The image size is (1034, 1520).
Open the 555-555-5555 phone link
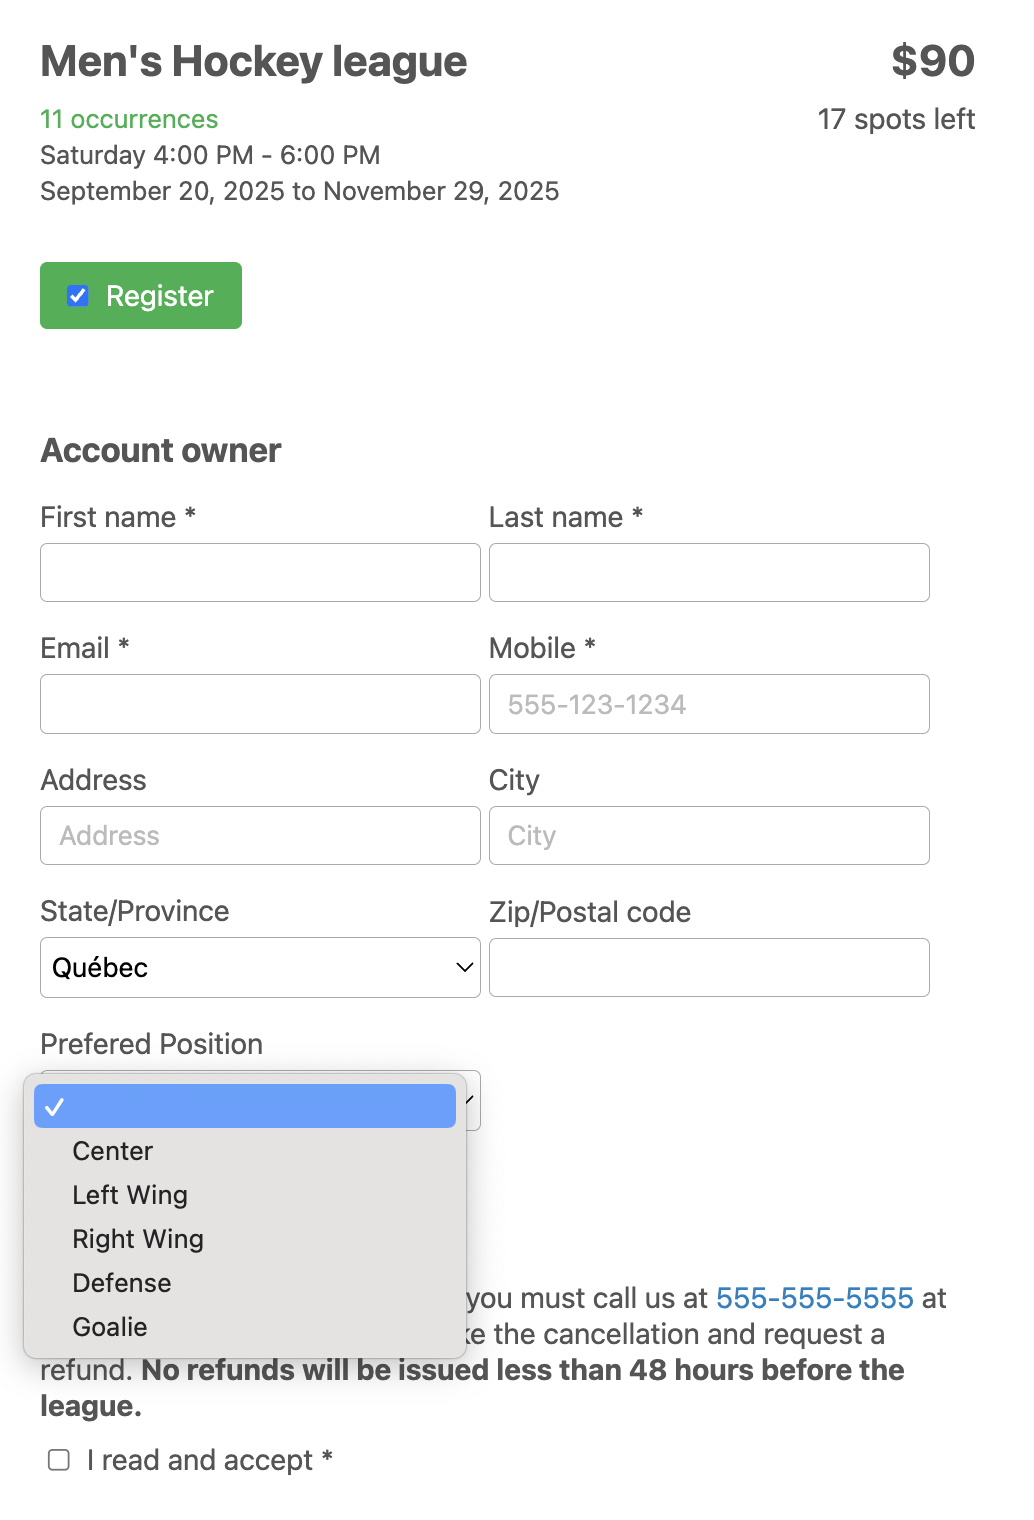(x=815, y=1298)
